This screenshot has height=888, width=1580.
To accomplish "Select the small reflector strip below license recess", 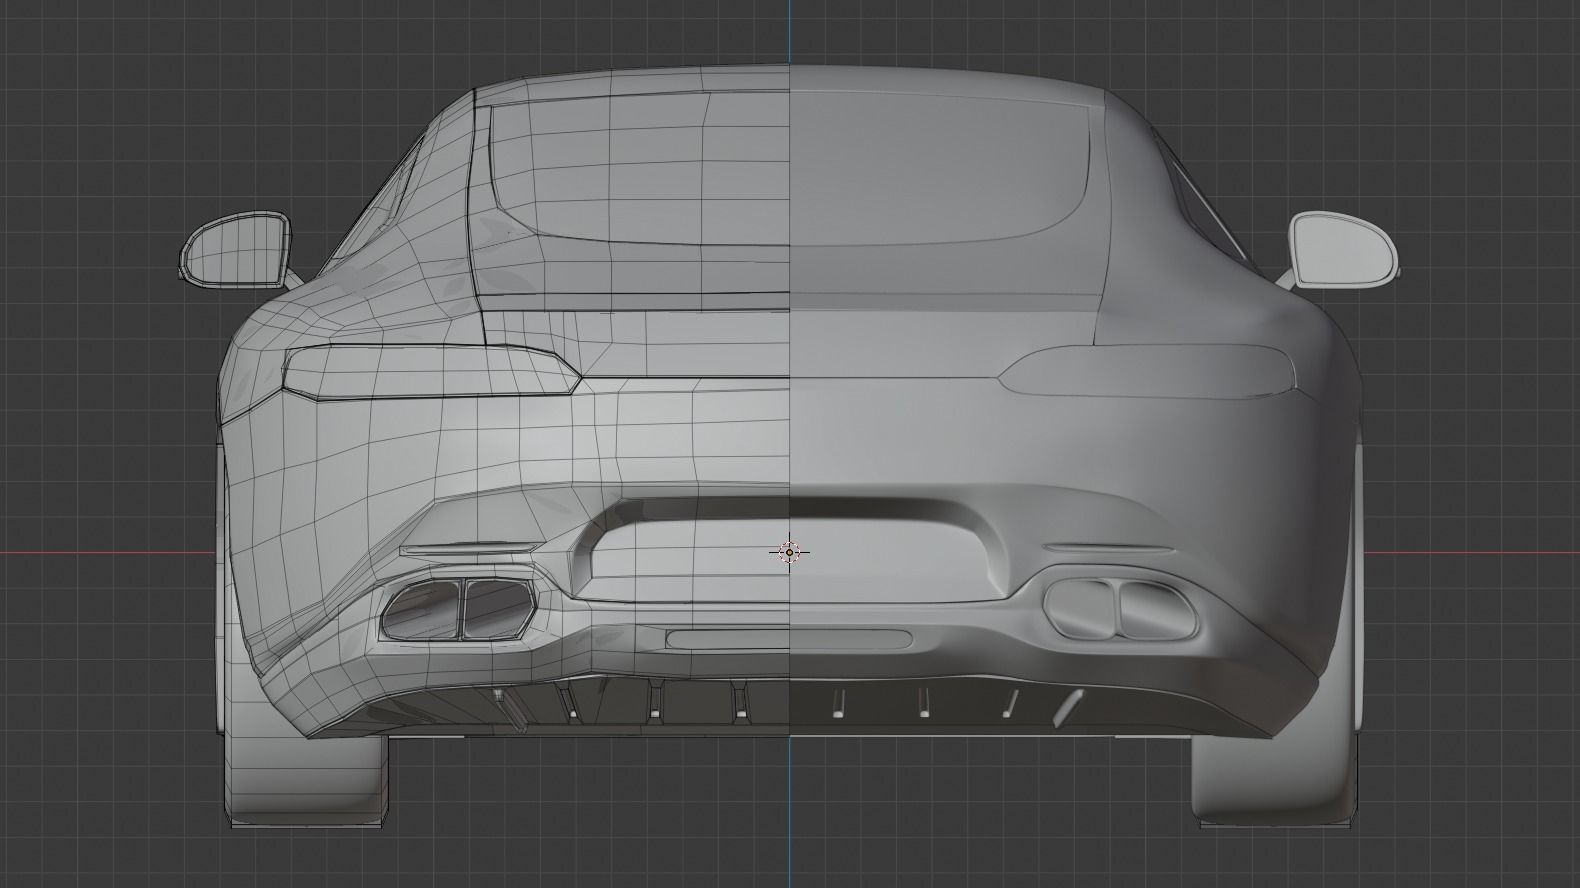I will click(789, 639).
